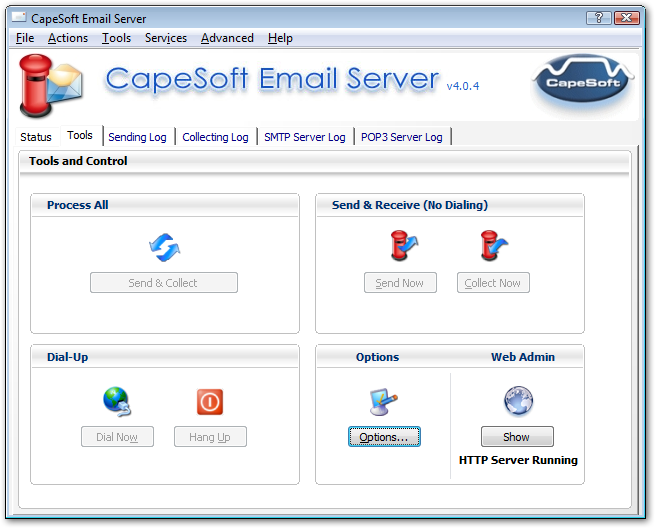Open the Actions menu

68,38
